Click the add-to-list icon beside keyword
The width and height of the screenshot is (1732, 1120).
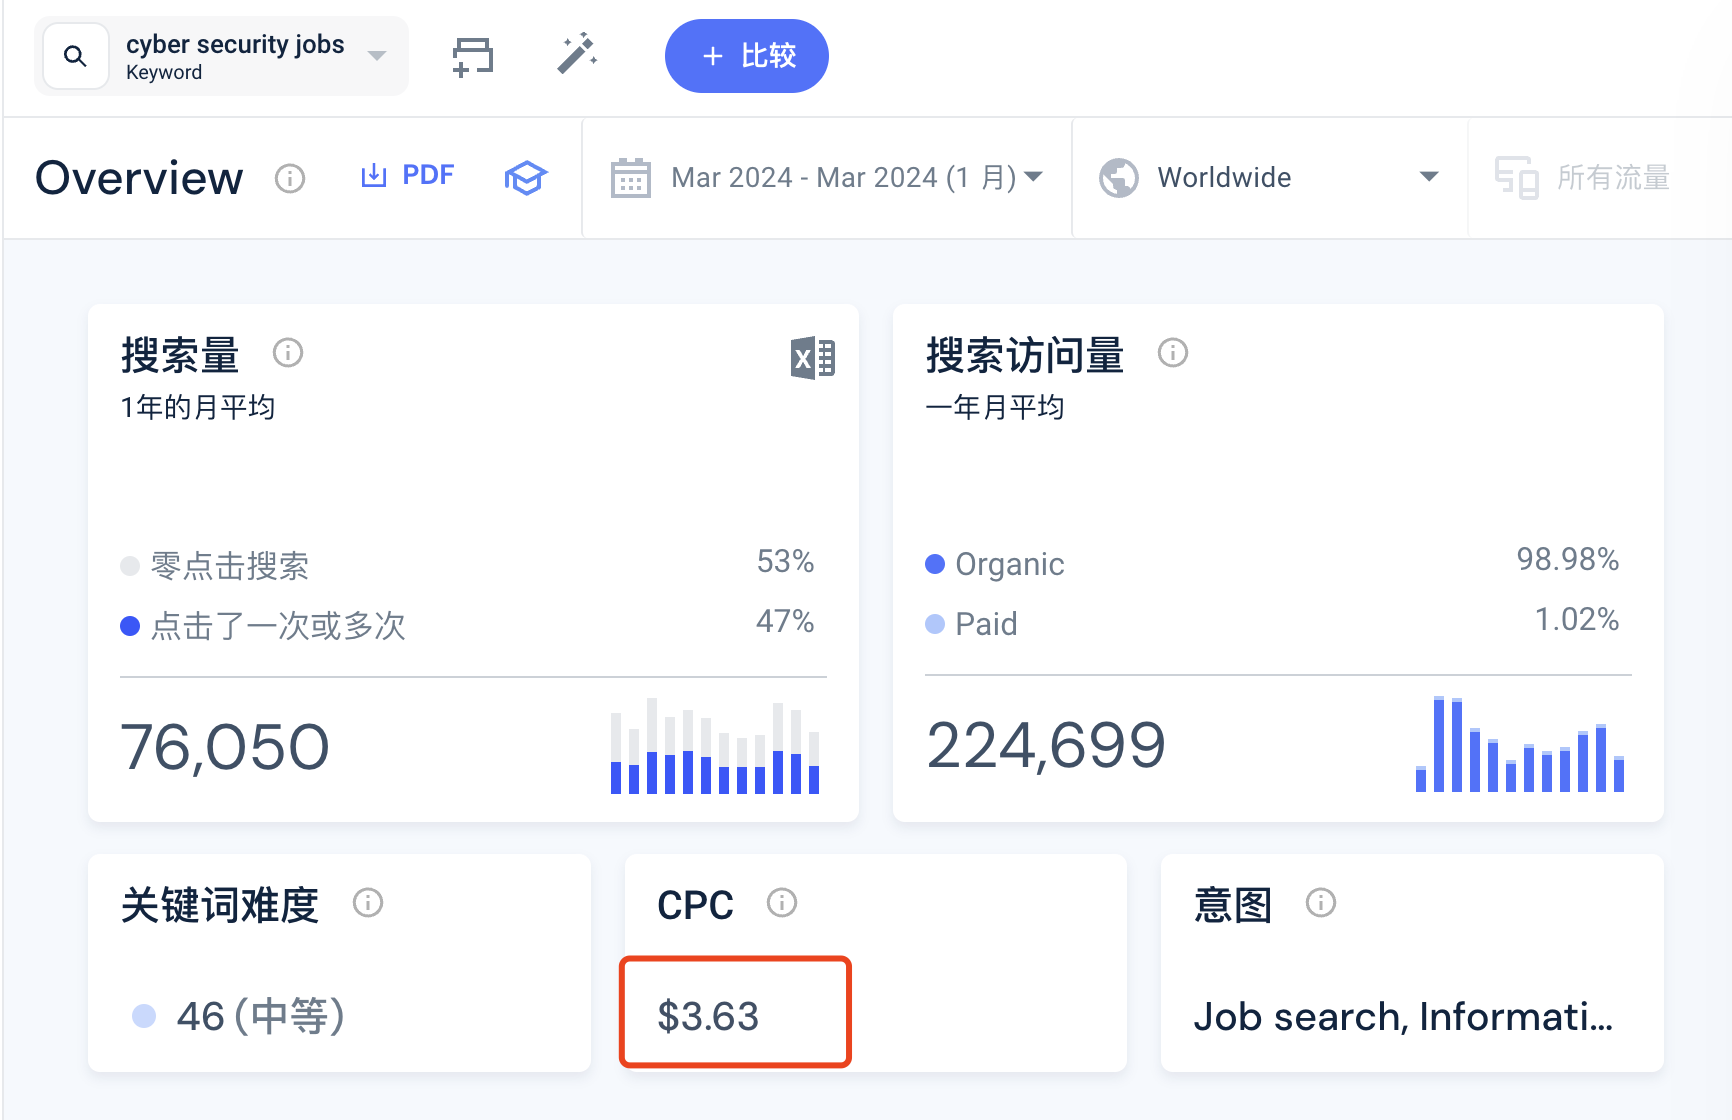coord(473,56)
